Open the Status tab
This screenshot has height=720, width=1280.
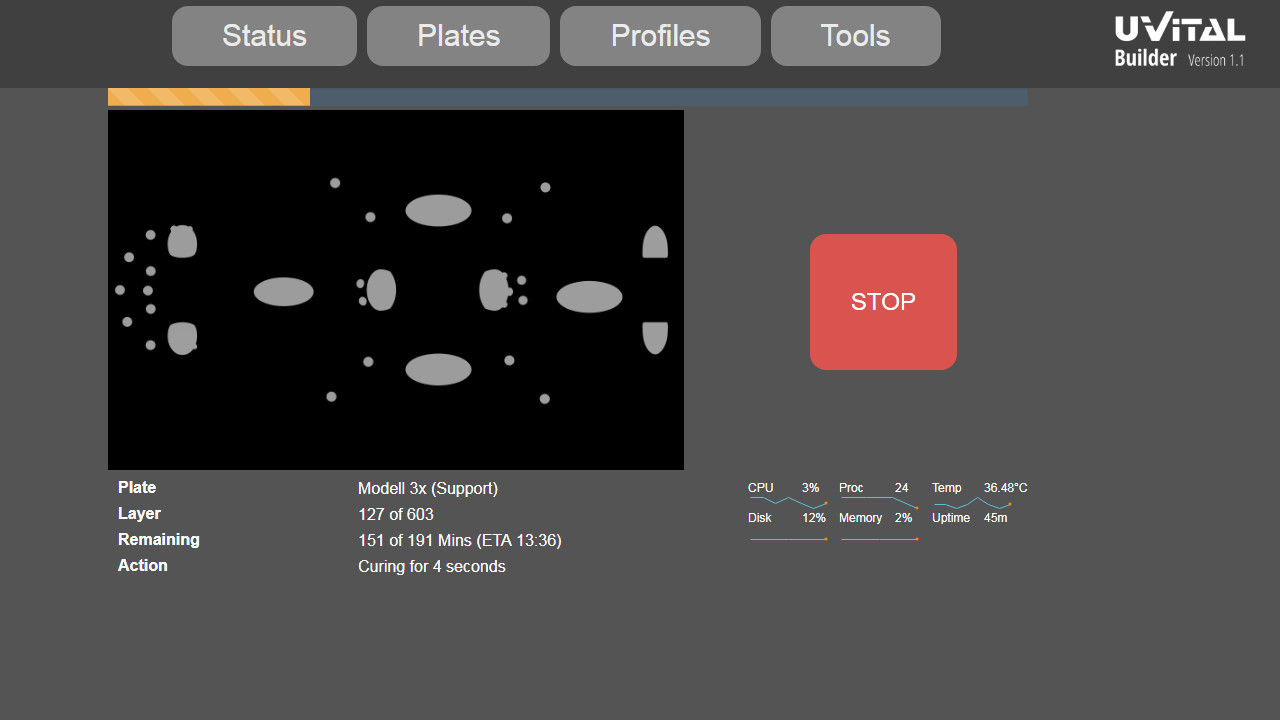[264, 36]
